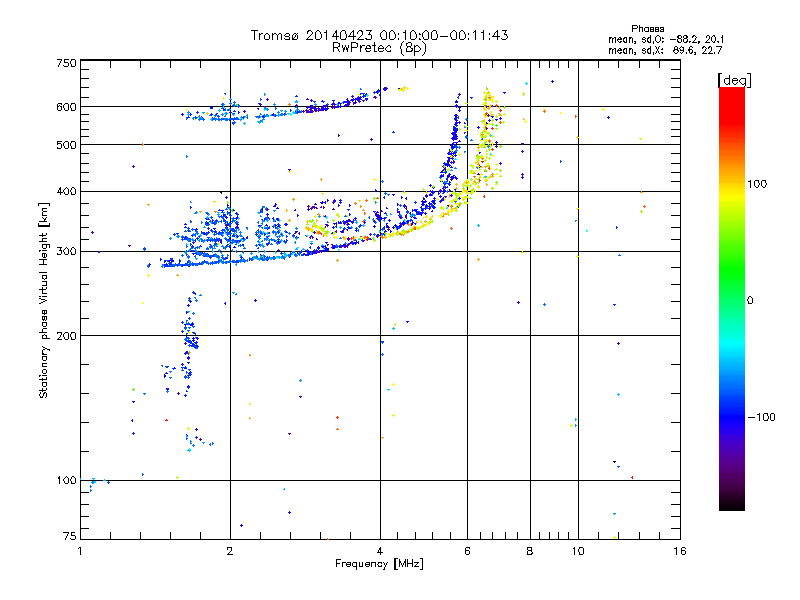Click the "Stationary phase Virtual Height [km]" axis label
Screen dimensions: 800x600
click(44, 300)
